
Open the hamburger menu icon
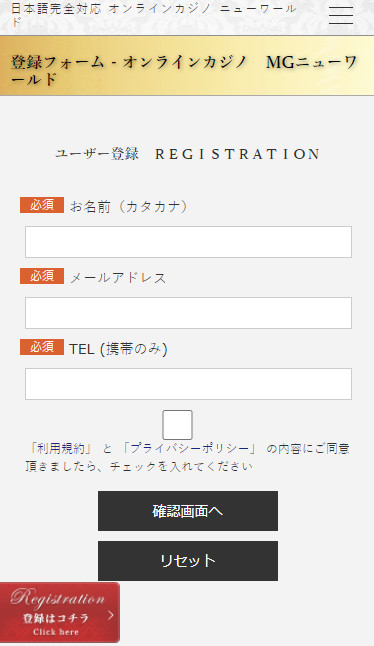coord(341,16)
